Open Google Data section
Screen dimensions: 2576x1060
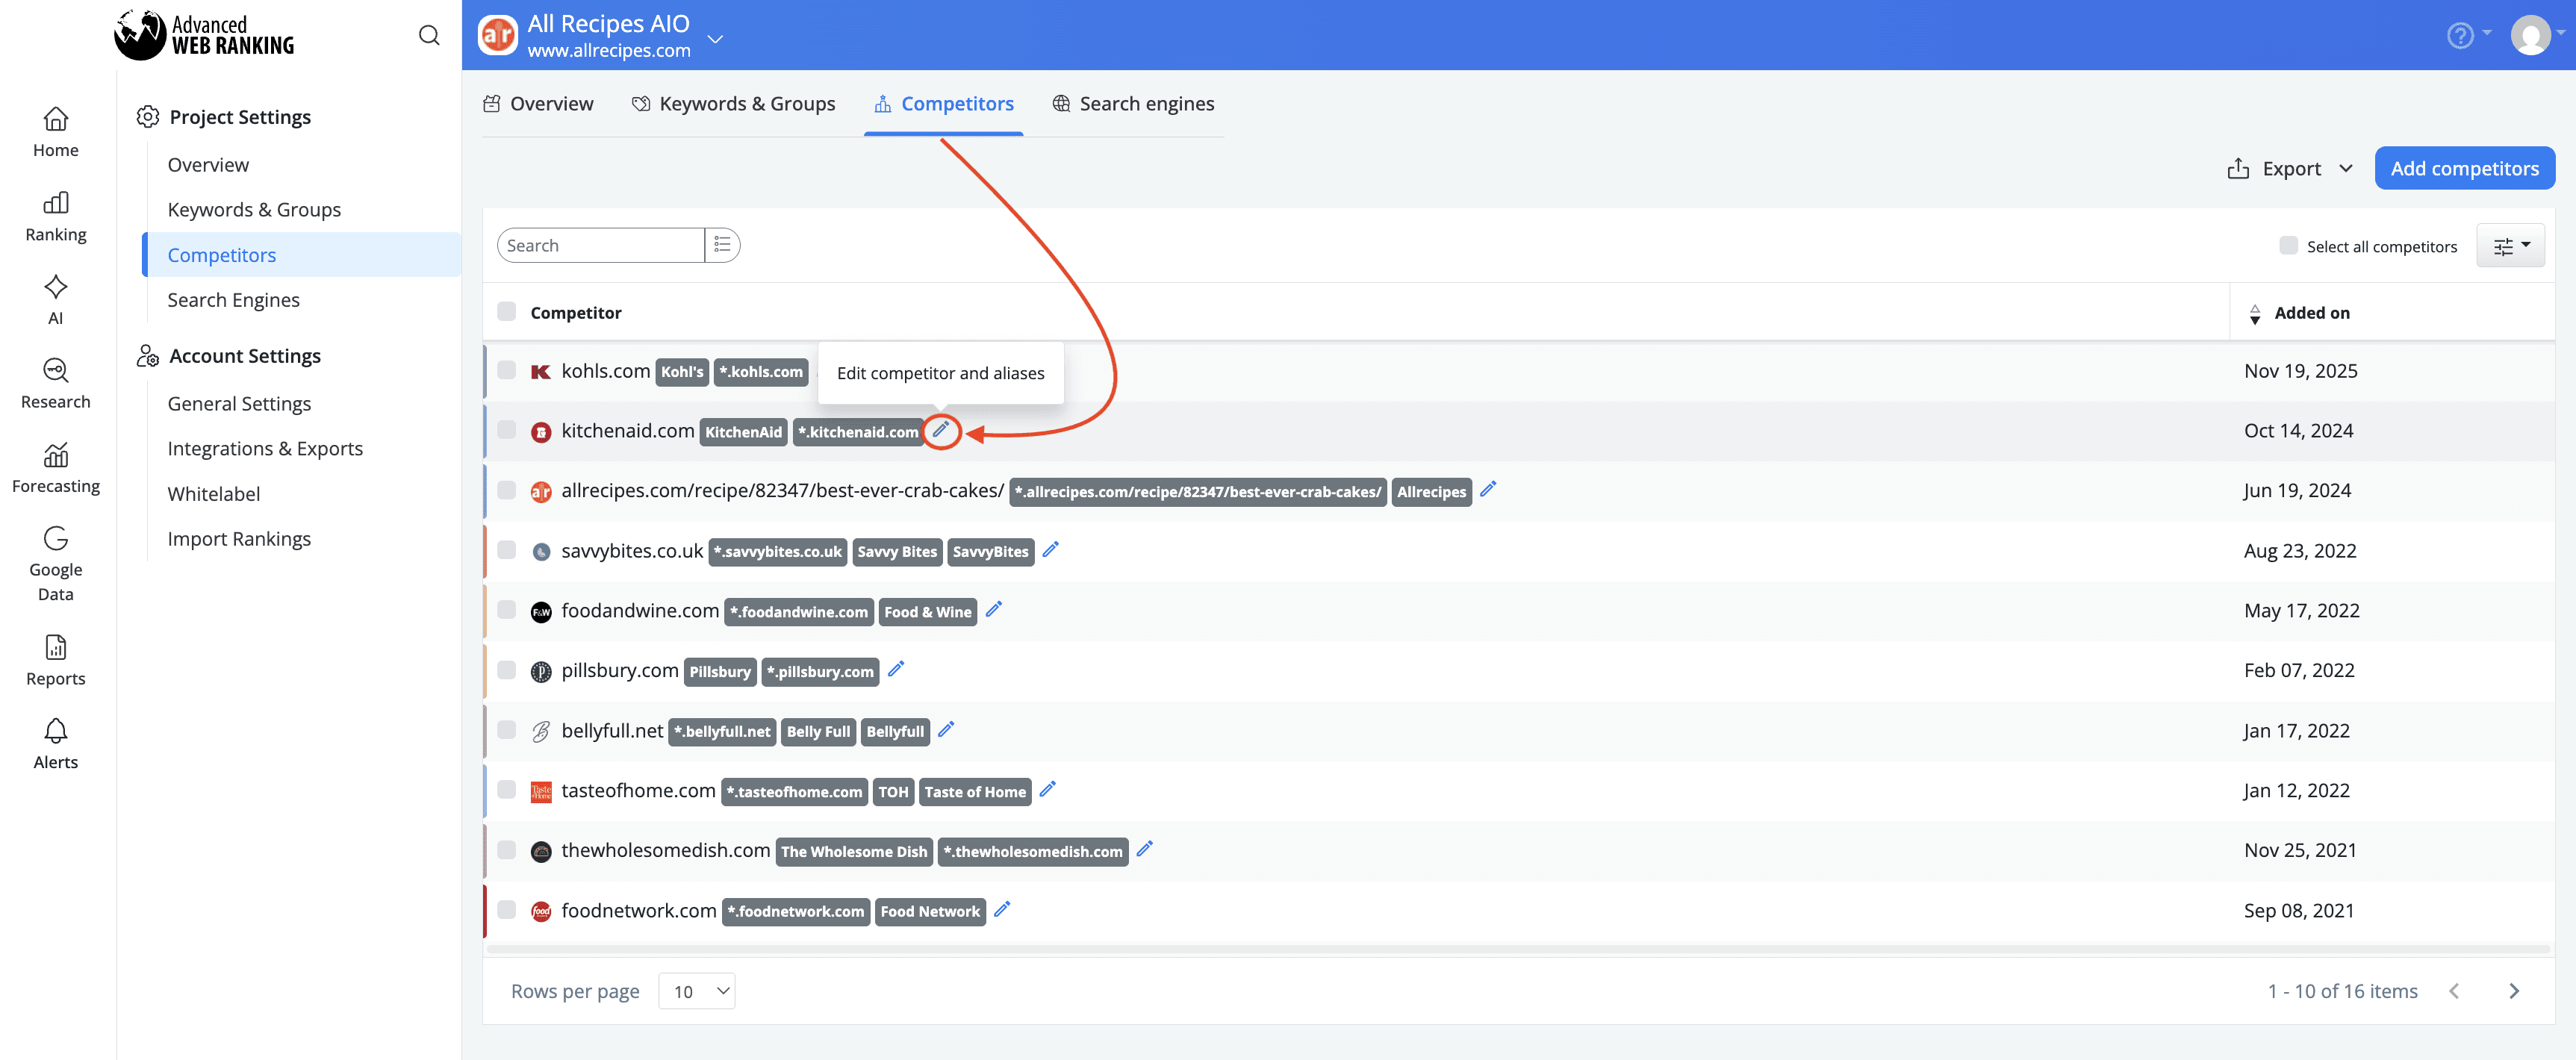tap(56, 564)
